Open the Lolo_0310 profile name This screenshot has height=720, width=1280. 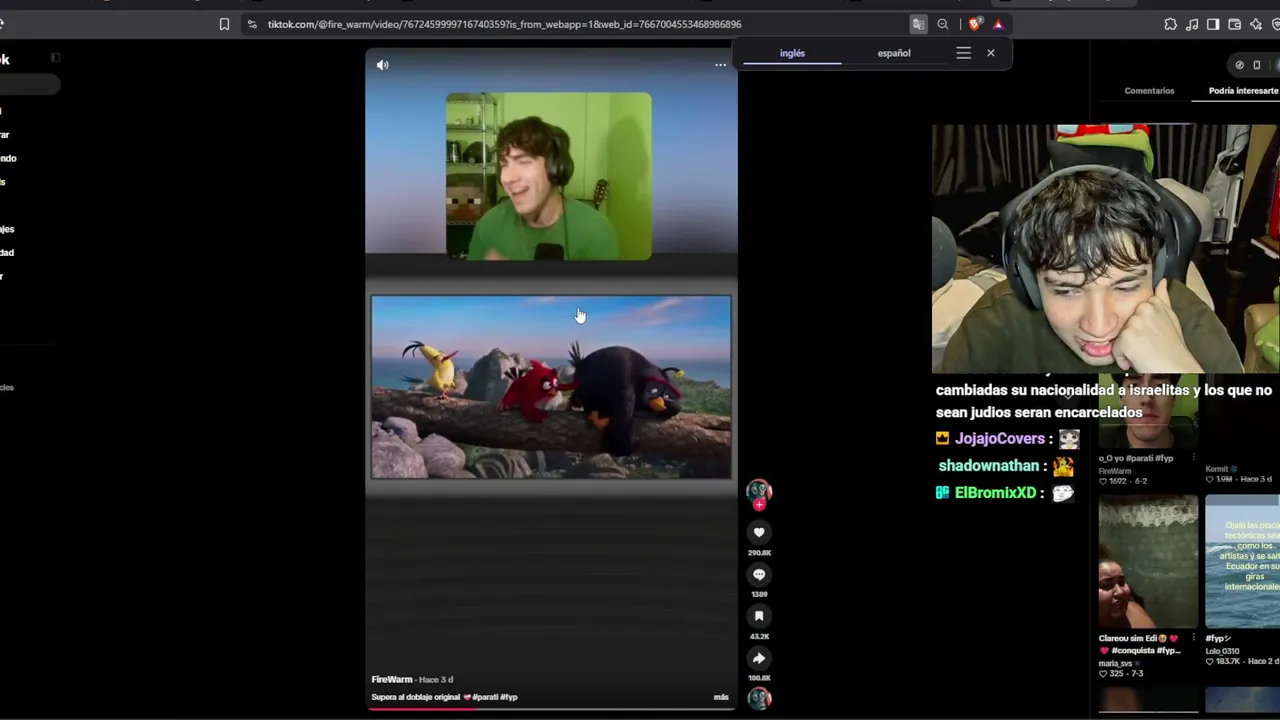(x=1222, y=651)
